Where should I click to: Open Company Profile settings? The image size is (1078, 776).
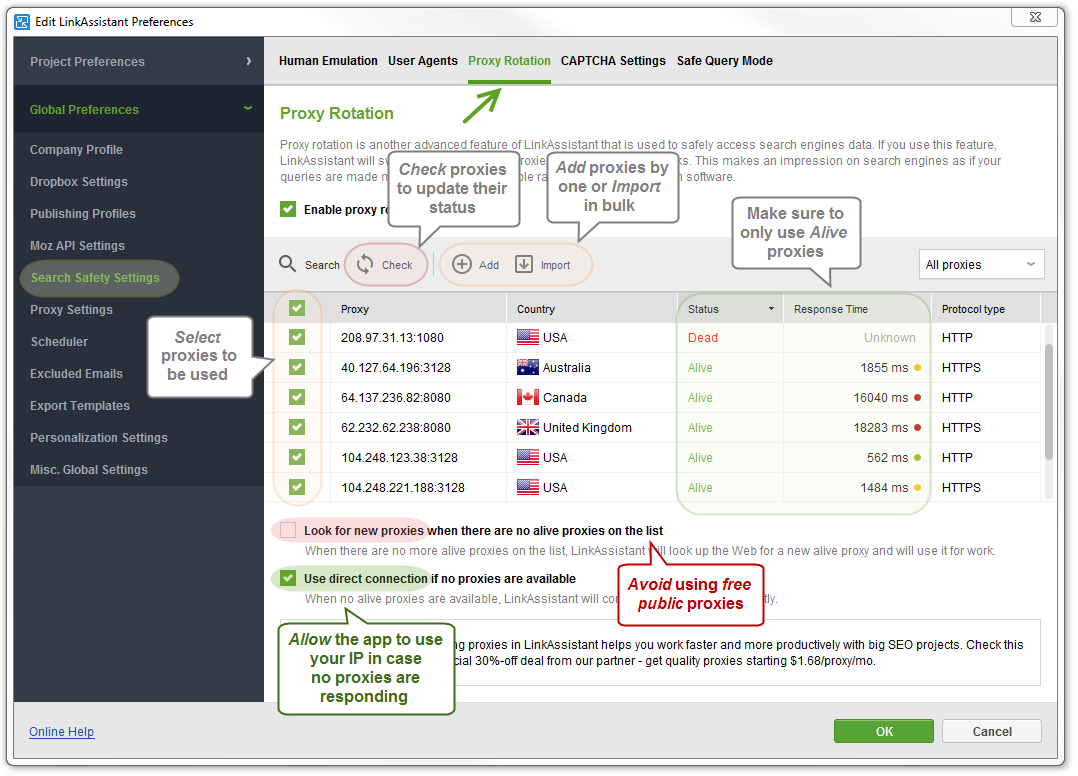[76, 149]
